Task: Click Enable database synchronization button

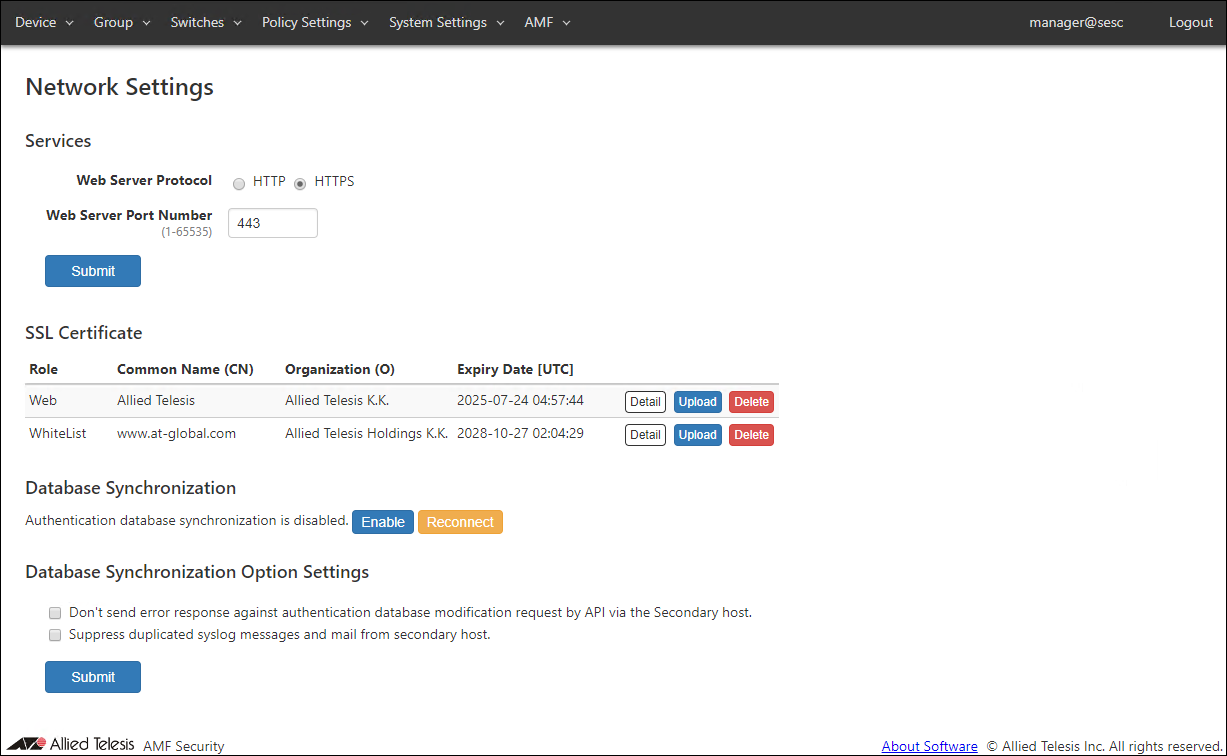Action: (x=383, y=522)
